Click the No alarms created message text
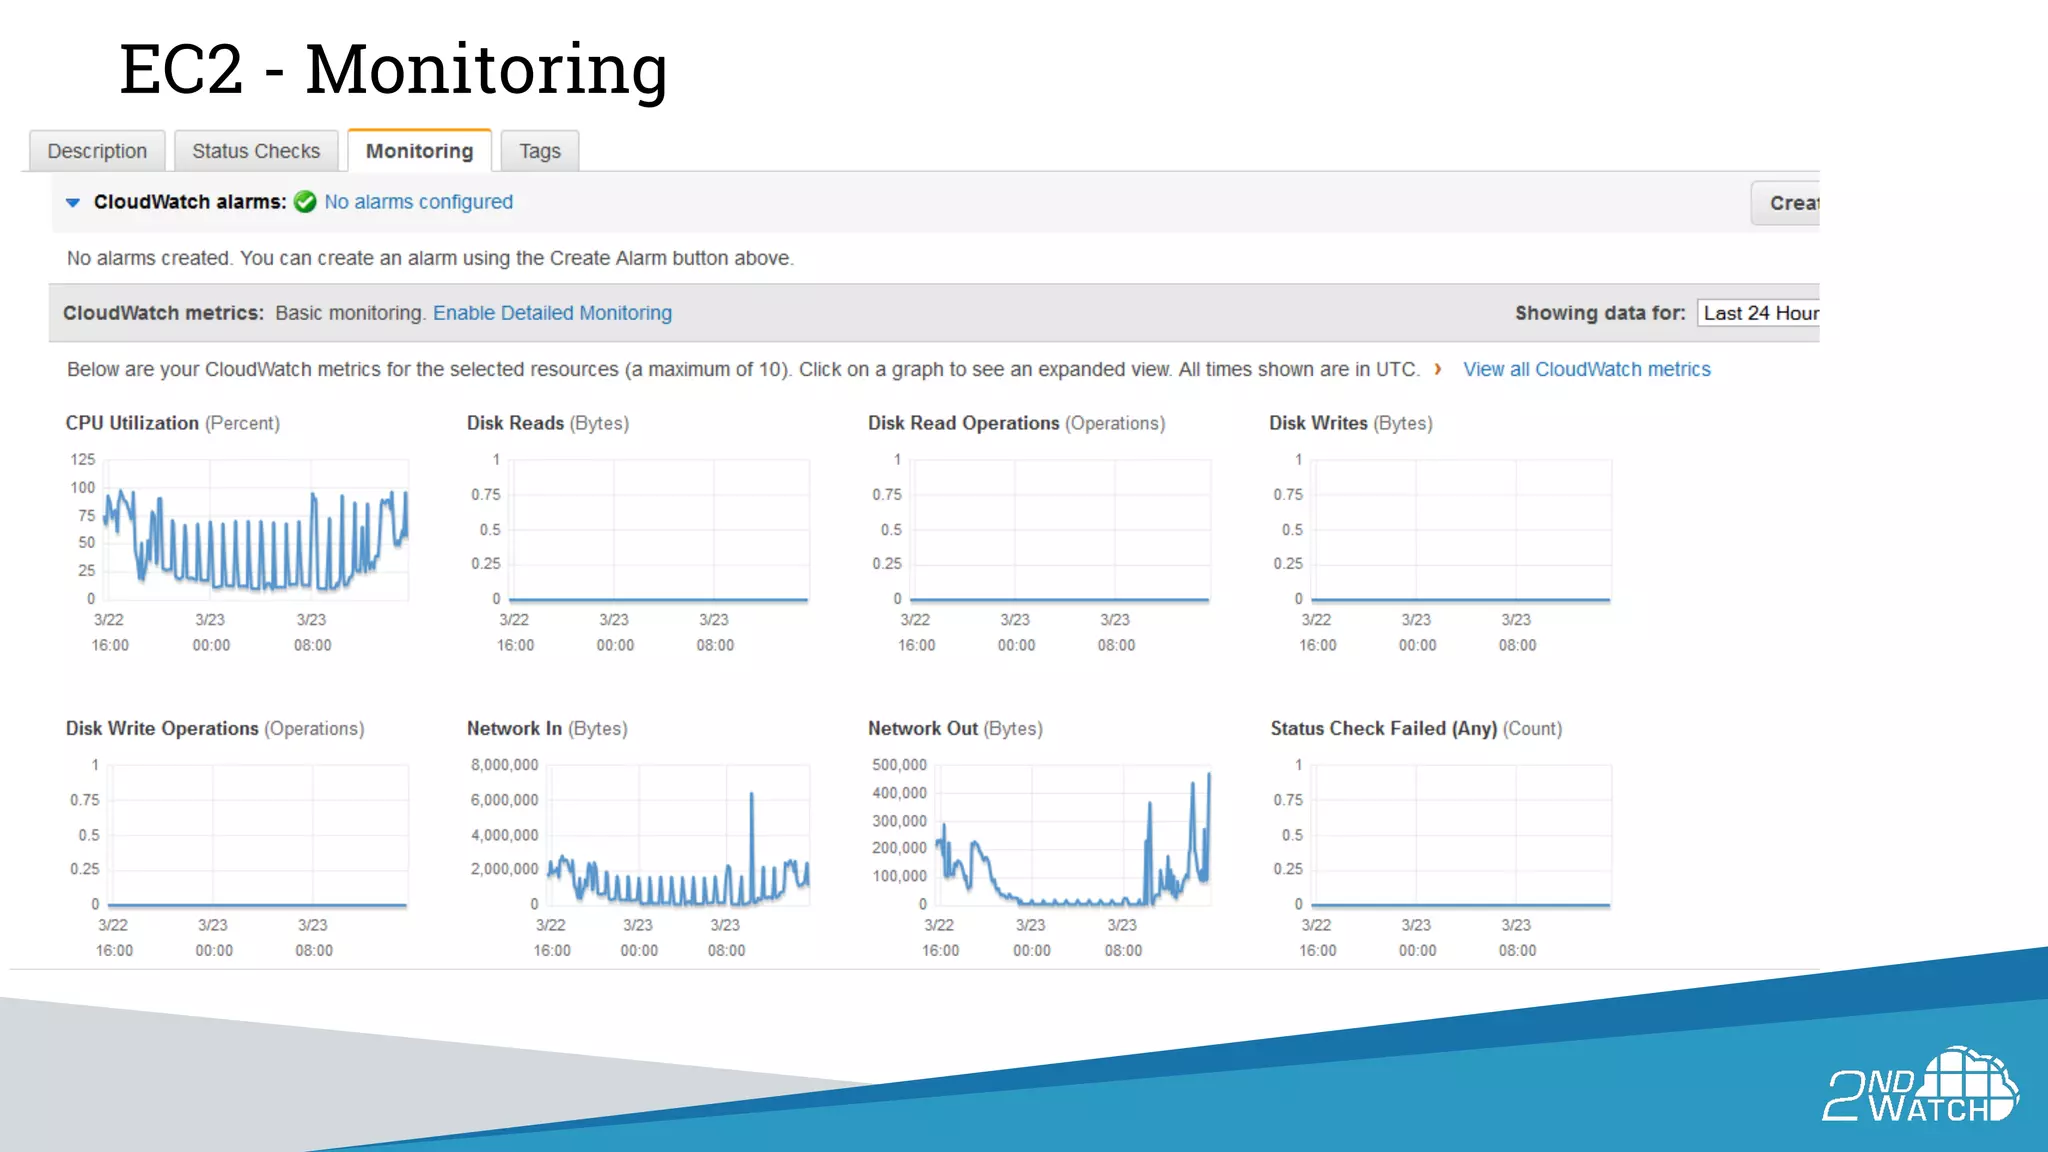 430,258
